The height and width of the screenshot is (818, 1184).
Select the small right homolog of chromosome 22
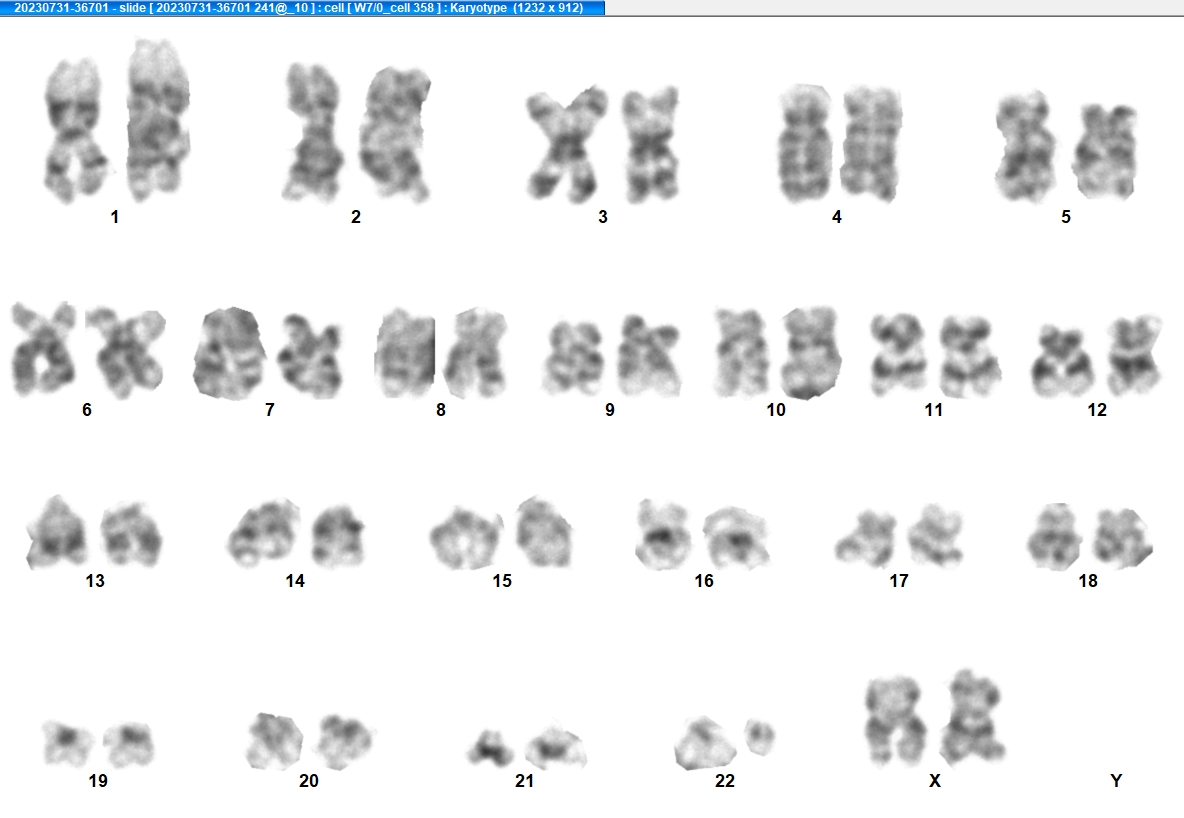(x=760, y=737)
